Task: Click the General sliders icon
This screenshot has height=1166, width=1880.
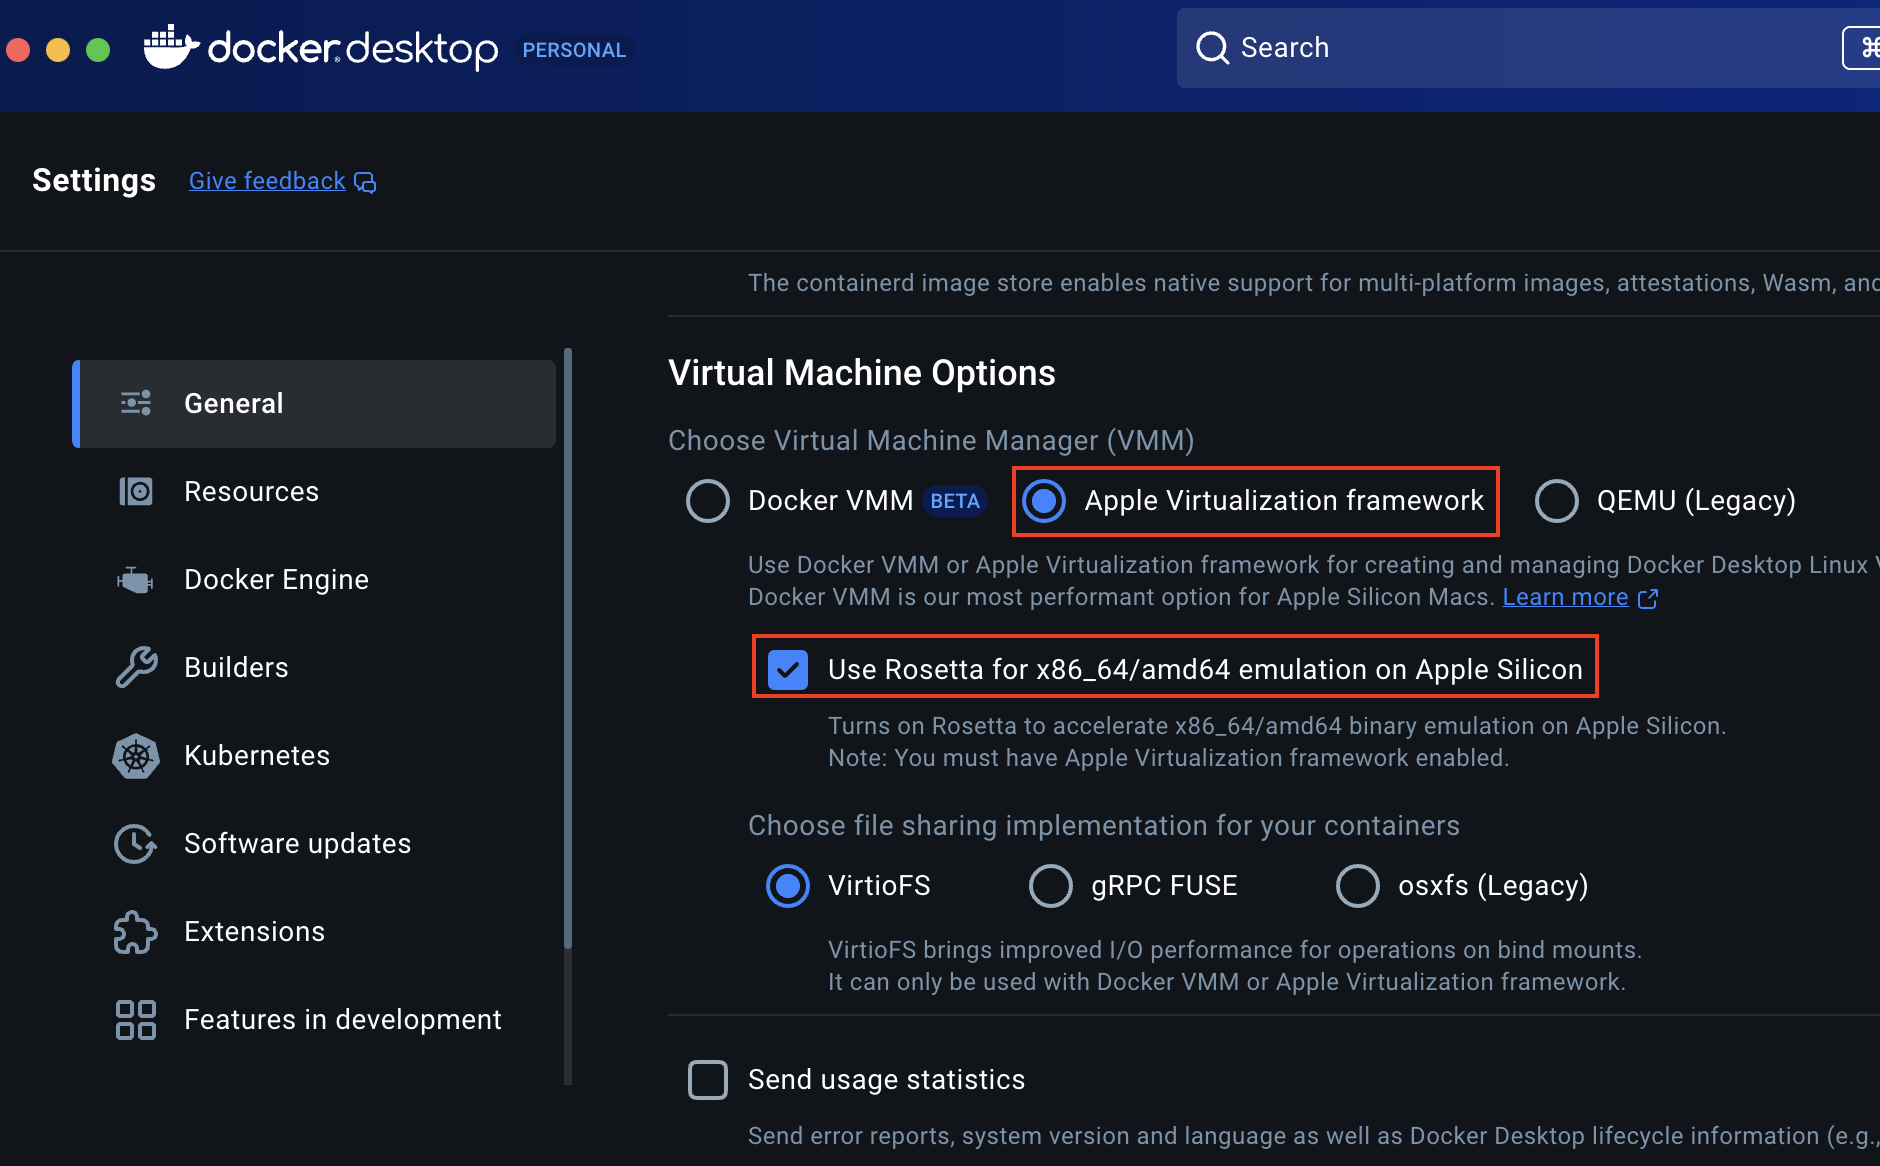Action: (136, 403)
